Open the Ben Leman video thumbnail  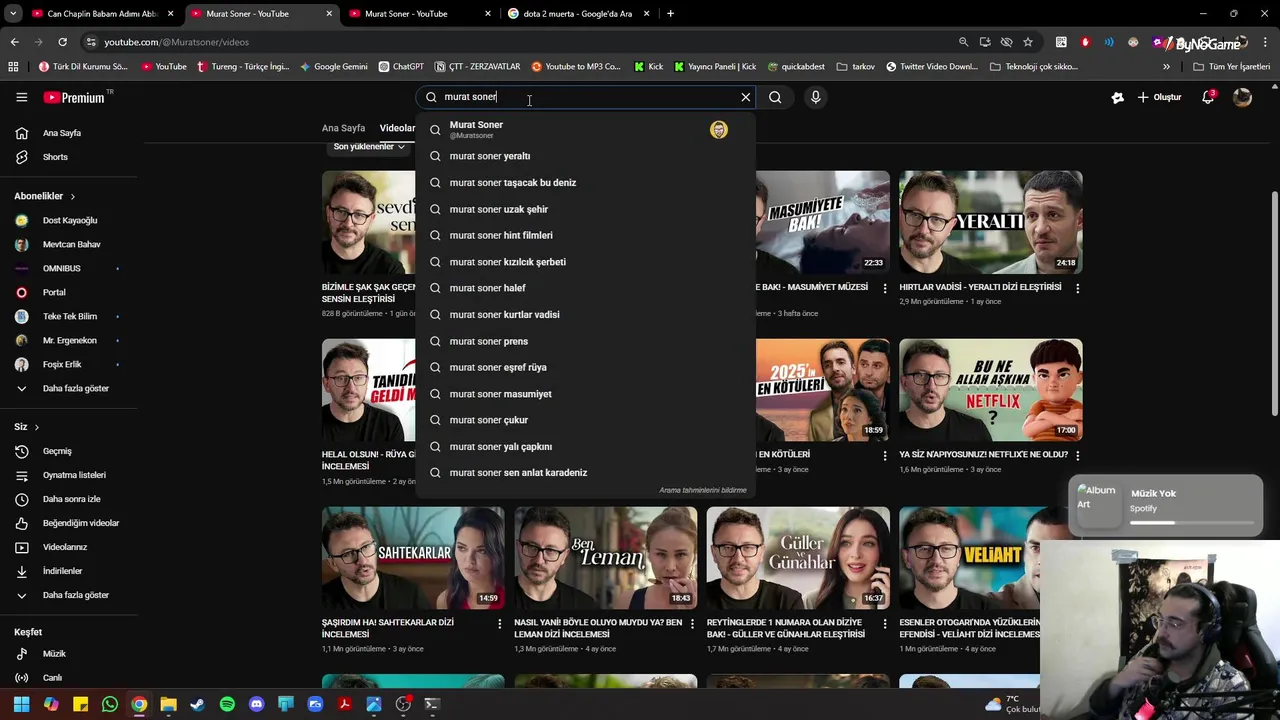pos(606,557)
